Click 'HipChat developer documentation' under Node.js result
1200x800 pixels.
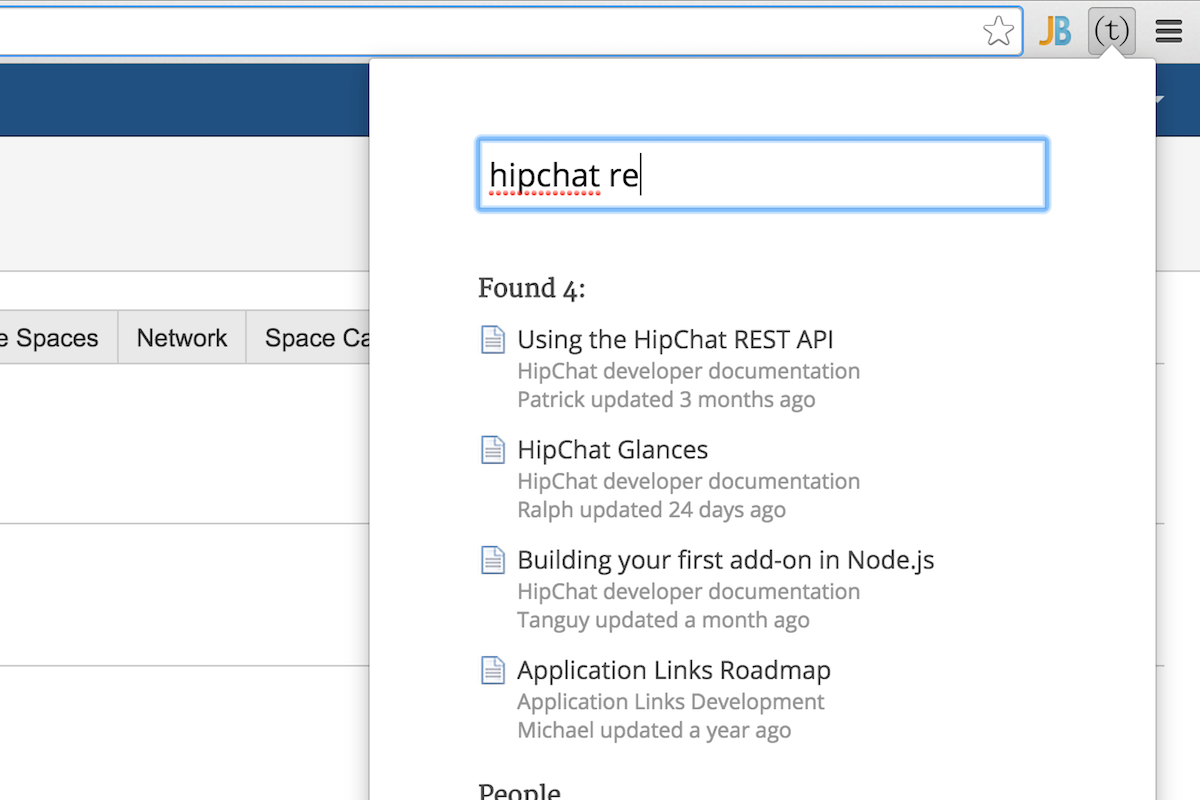688,591
